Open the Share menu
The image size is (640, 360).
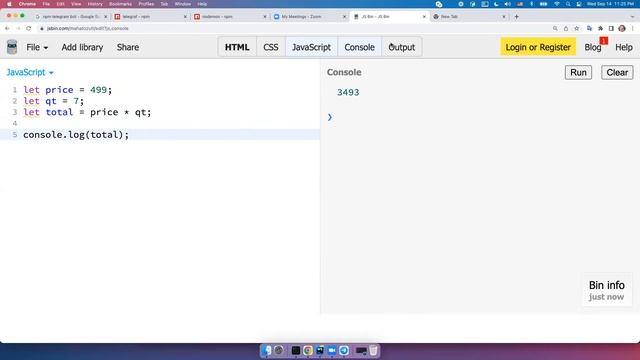pos(128,47)
